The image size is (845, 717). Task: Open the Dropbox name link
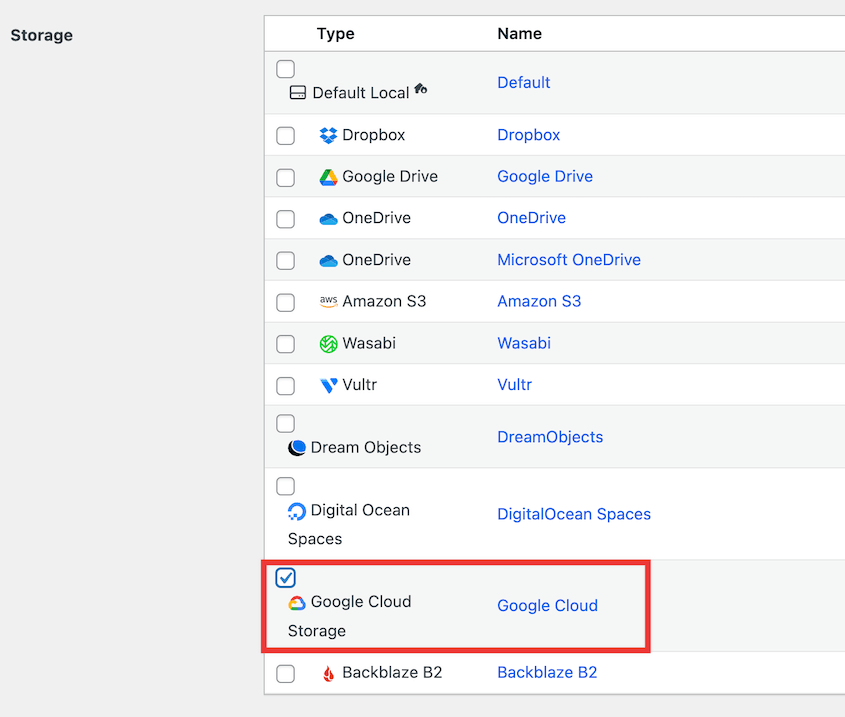(x=529, y=135)
